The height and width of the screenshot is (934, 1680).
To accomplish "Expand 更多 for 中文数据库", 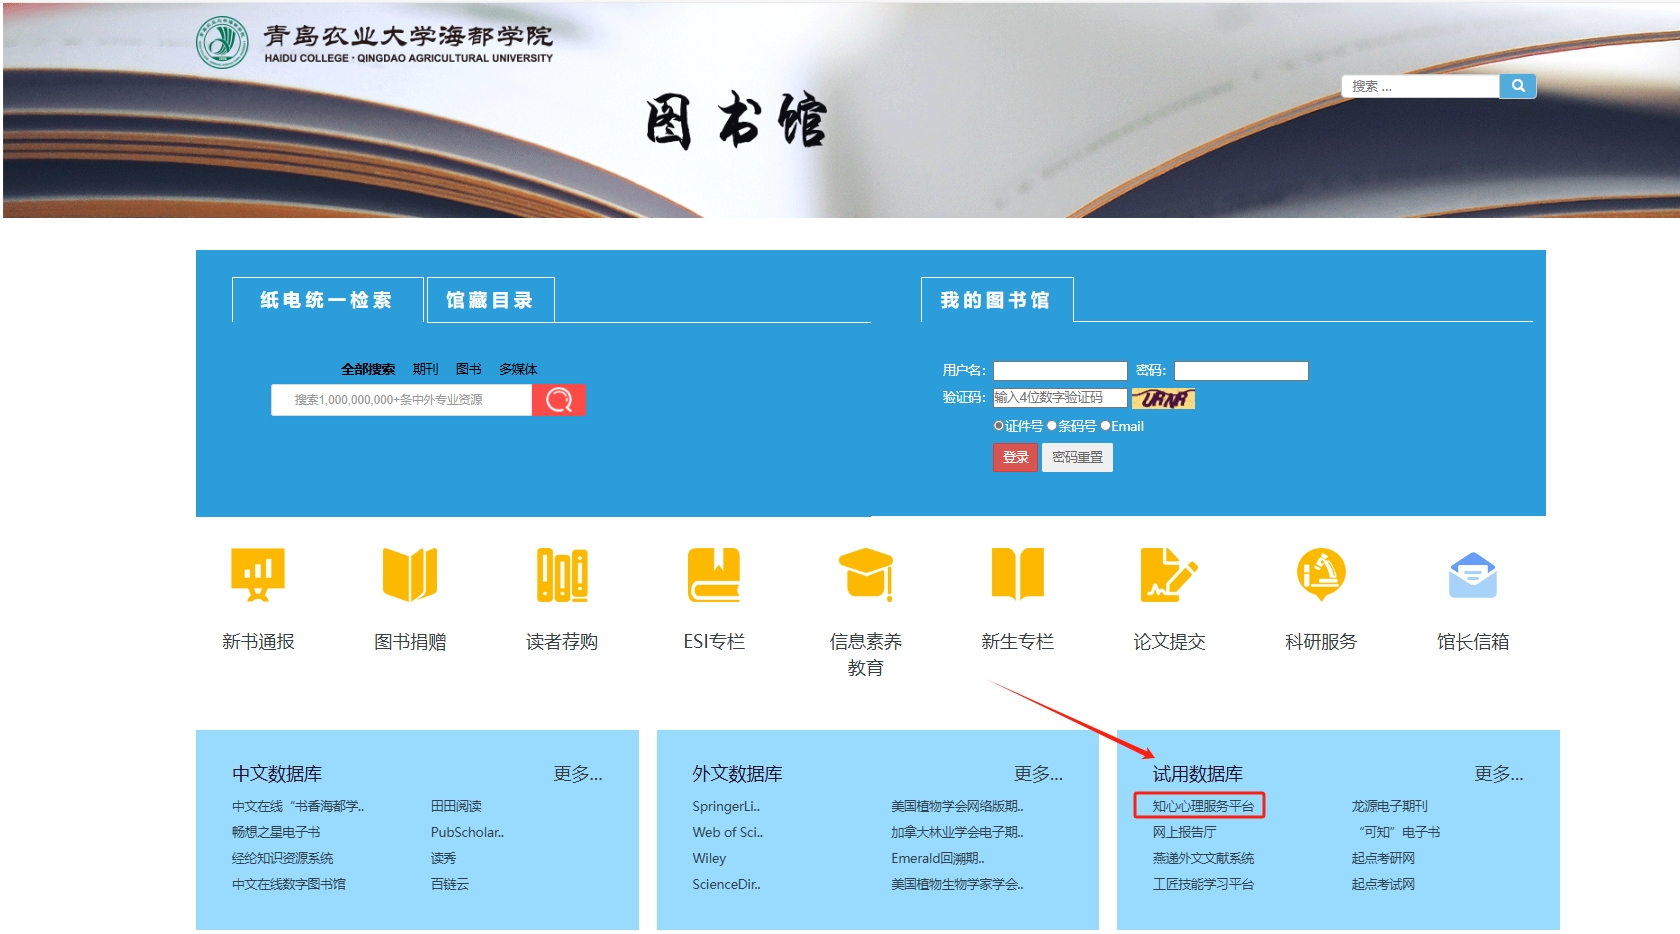I will 578,774.
